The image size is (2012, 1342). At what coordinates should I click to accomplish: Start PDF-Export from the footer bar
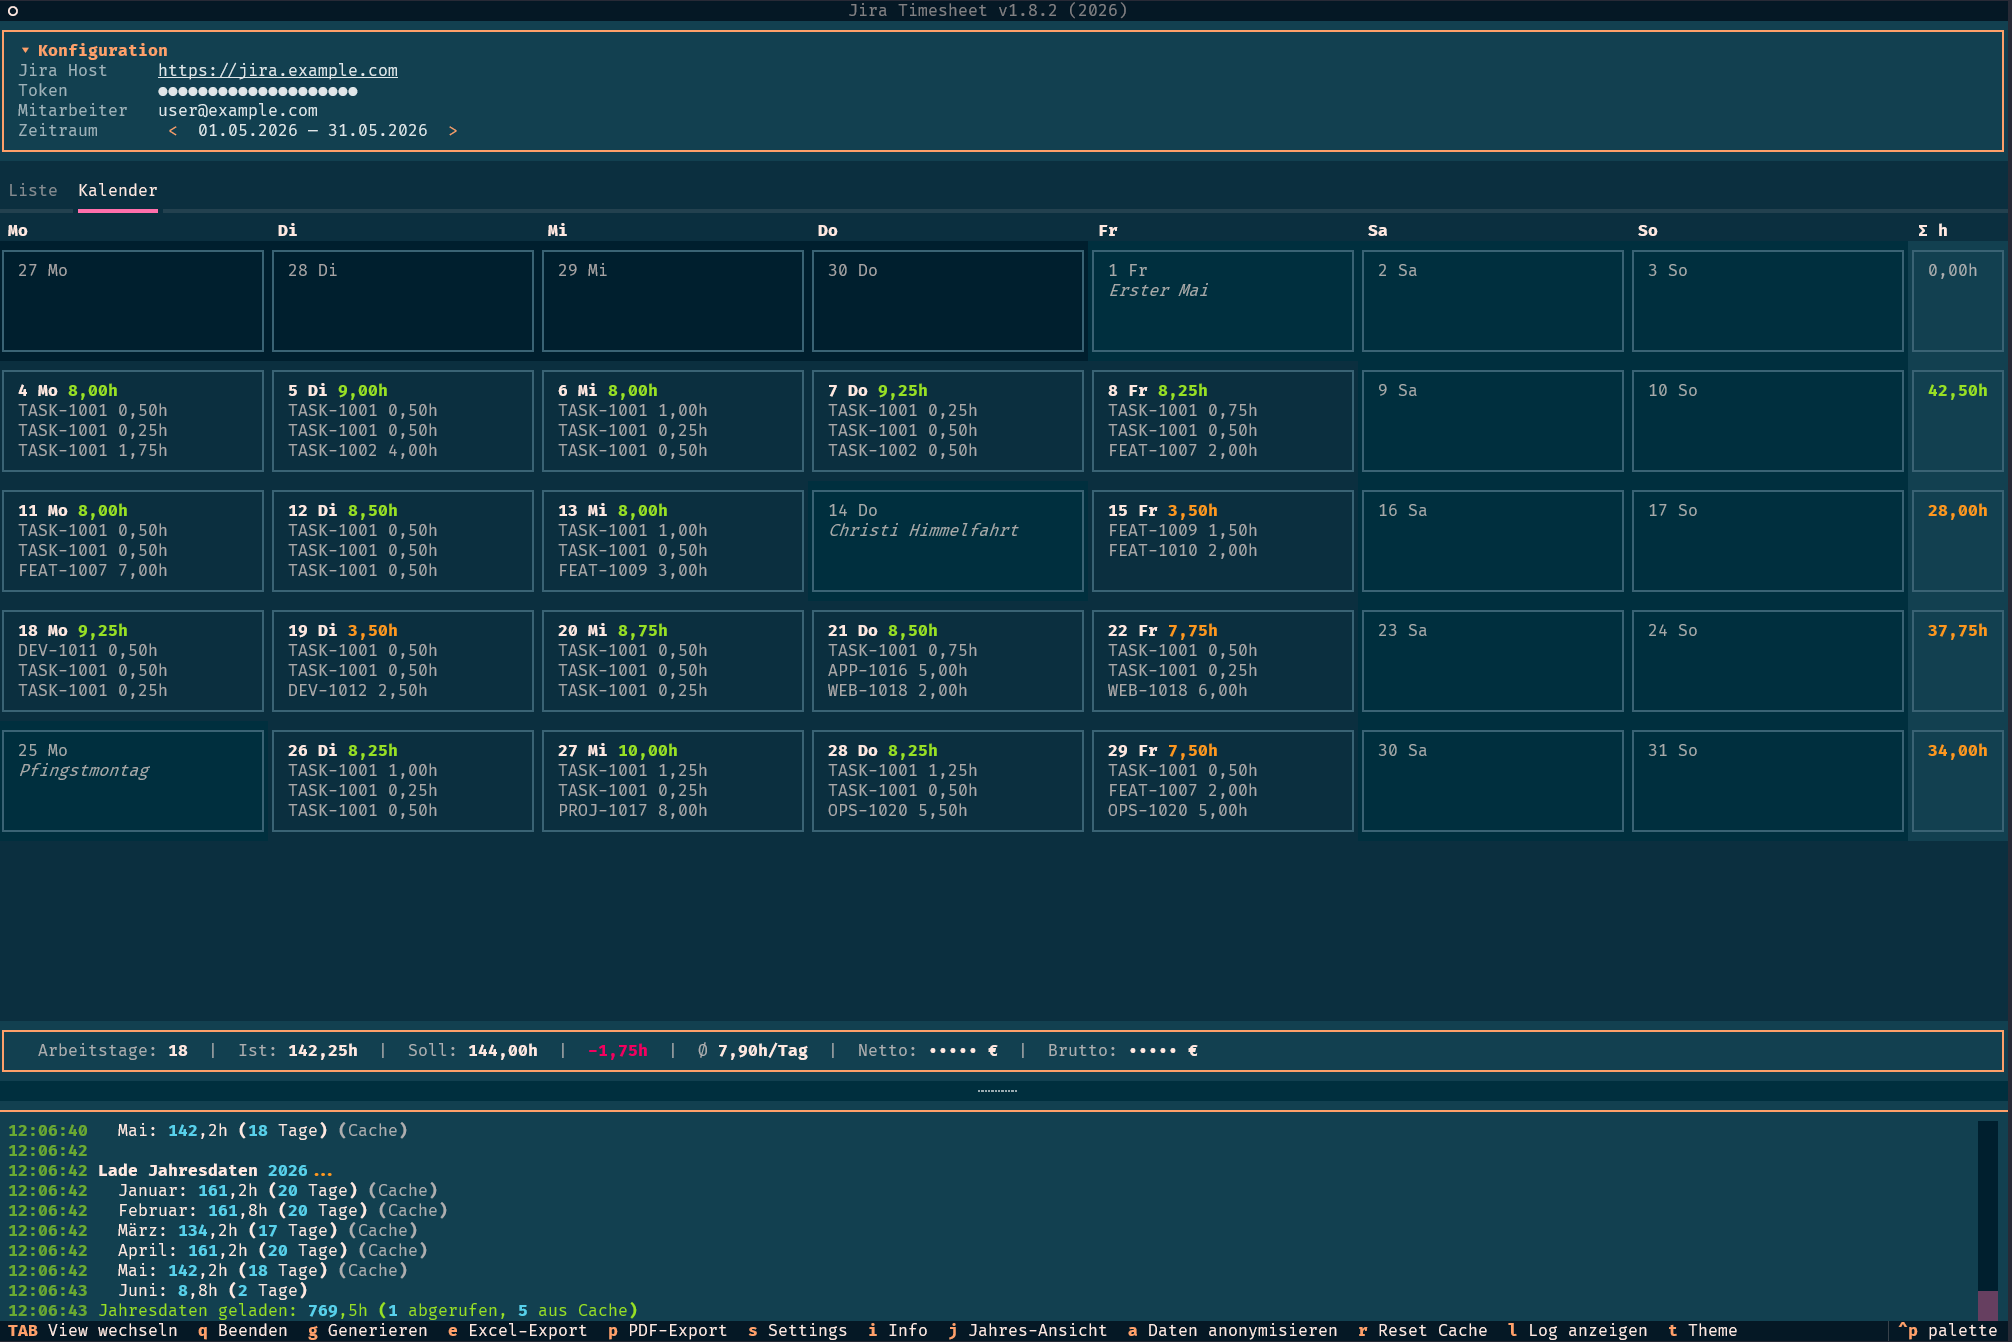[667, 1330]
